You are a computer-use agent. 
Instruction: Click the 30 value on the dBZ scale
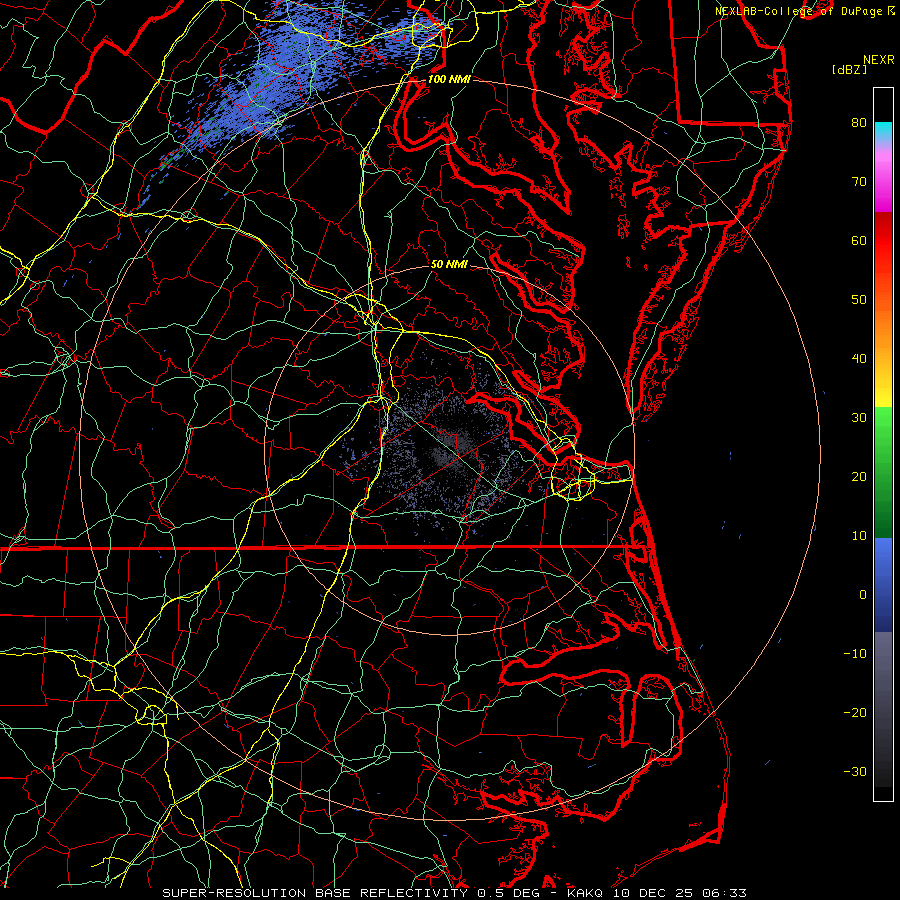(859, 418)
